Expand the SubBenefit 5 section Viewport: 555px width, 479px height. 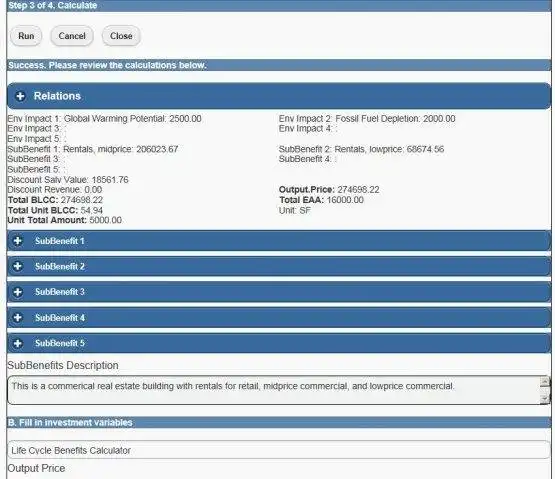click(x=279, y=343)
